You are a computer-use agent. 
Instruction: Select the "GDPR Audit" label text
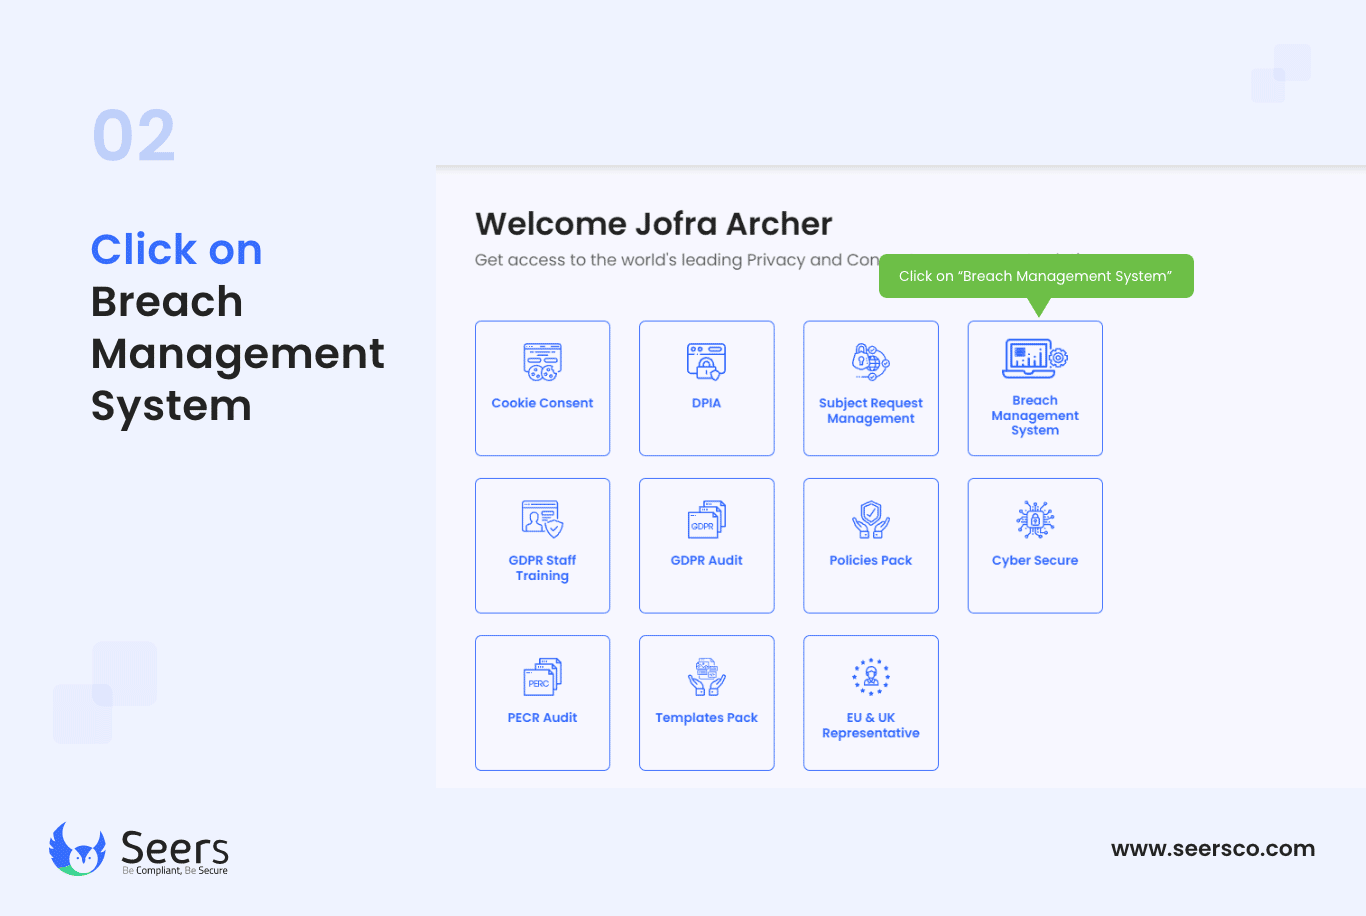[706, 560]
